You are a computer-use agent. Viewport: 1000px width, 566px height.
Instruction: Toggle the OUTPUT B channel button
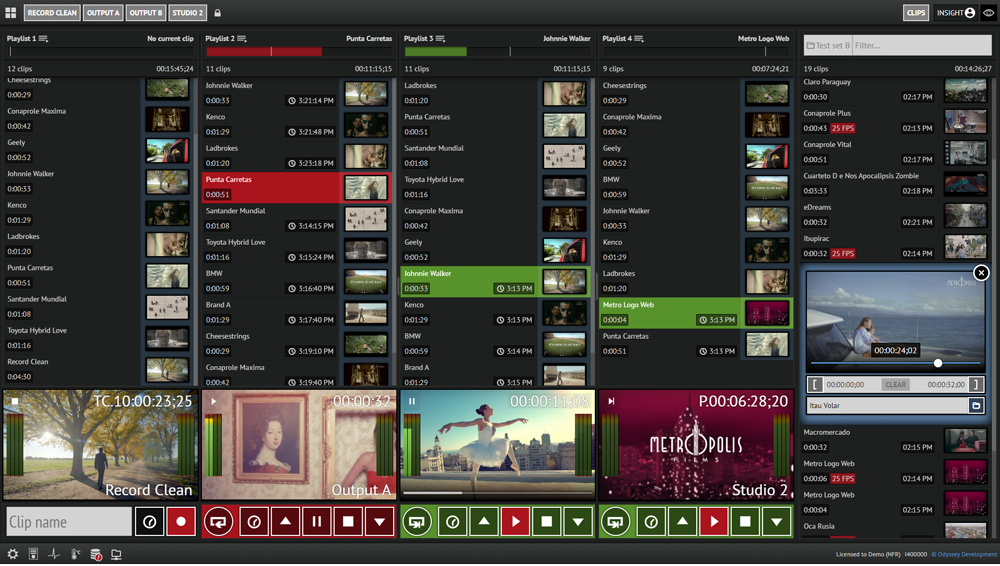coord(146,13)
